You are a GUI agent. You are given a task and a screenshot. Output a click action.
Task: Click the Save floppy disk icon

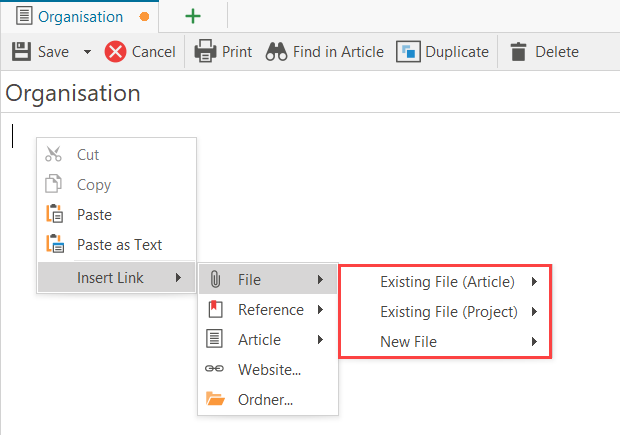pos(21,51)
